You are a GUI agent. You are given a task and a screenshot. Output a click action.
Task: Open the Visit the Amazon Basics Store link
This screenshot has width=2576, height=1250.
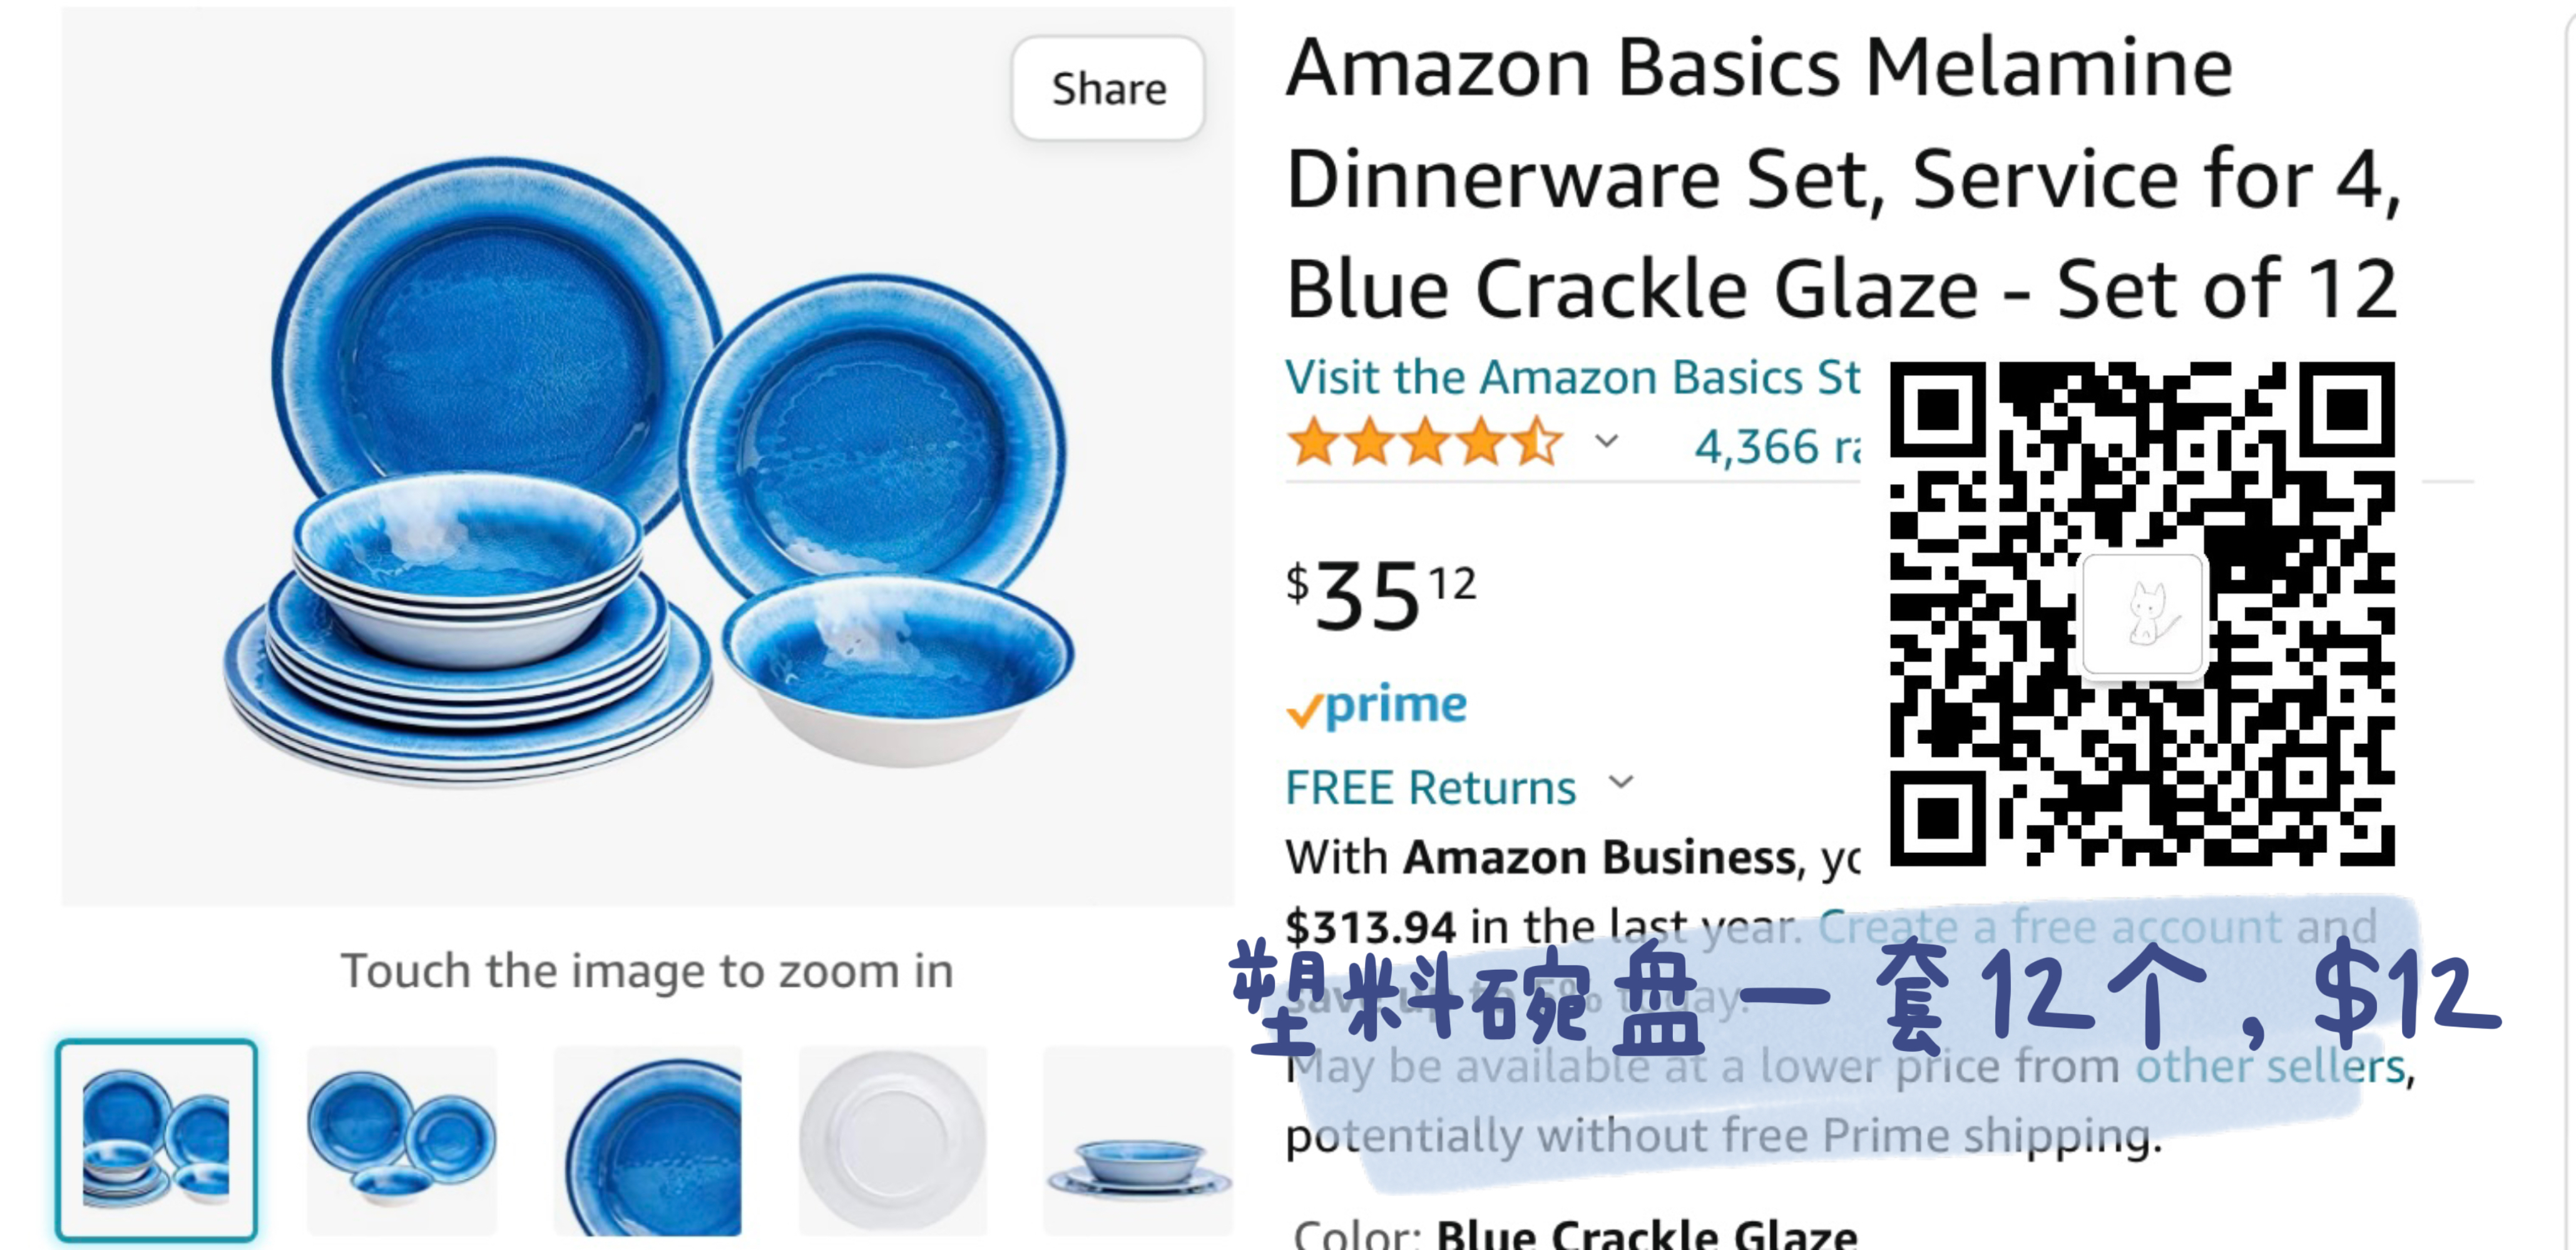pos(1572,378)
